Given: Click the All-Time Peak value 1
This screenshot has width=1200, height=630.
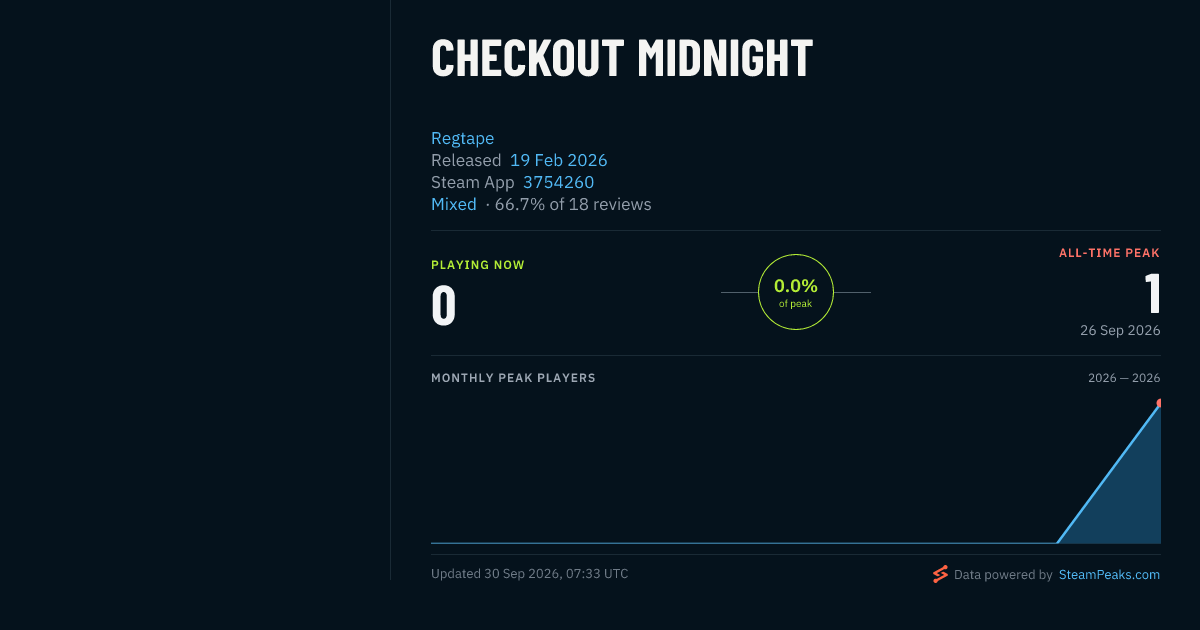Looking at the screenshot, I should 1152,294.
